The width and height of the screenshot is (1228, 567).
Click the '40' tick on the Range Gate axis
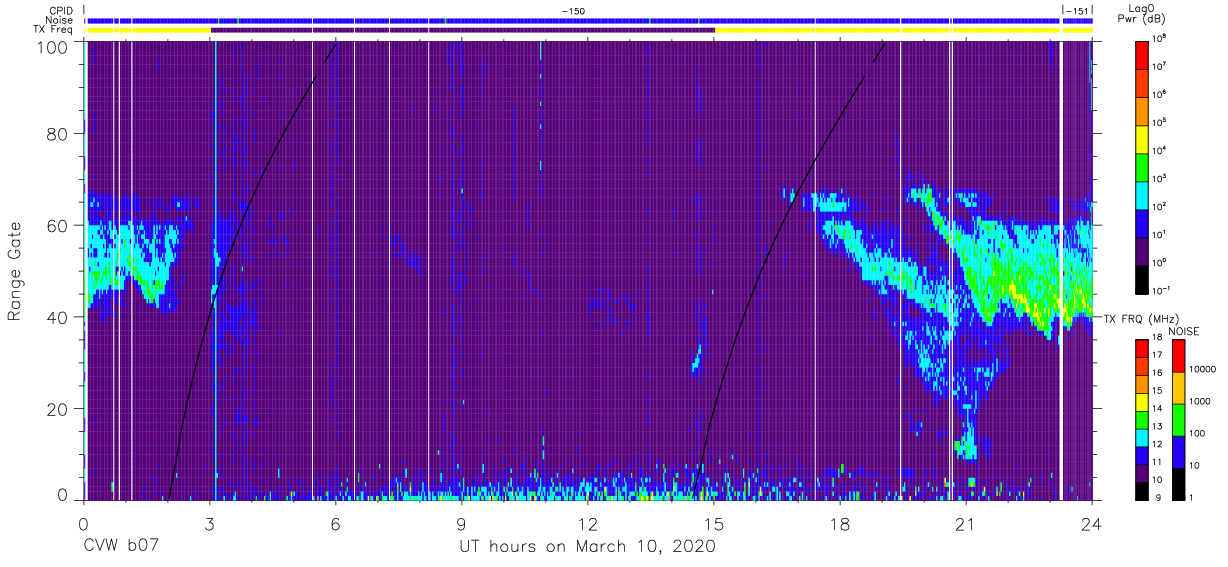point(58,317)
